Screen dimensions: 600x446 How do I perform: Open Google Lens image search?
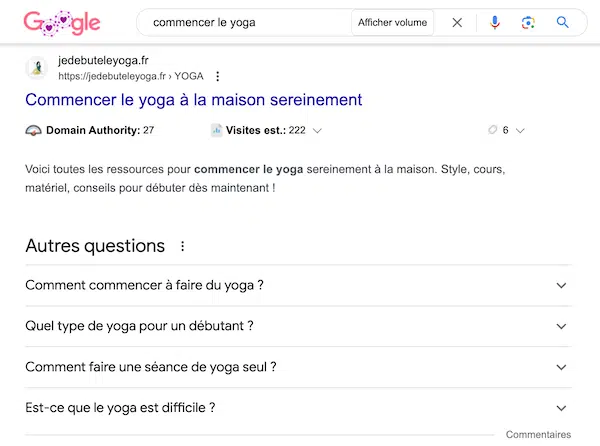[x=528, y=22]
